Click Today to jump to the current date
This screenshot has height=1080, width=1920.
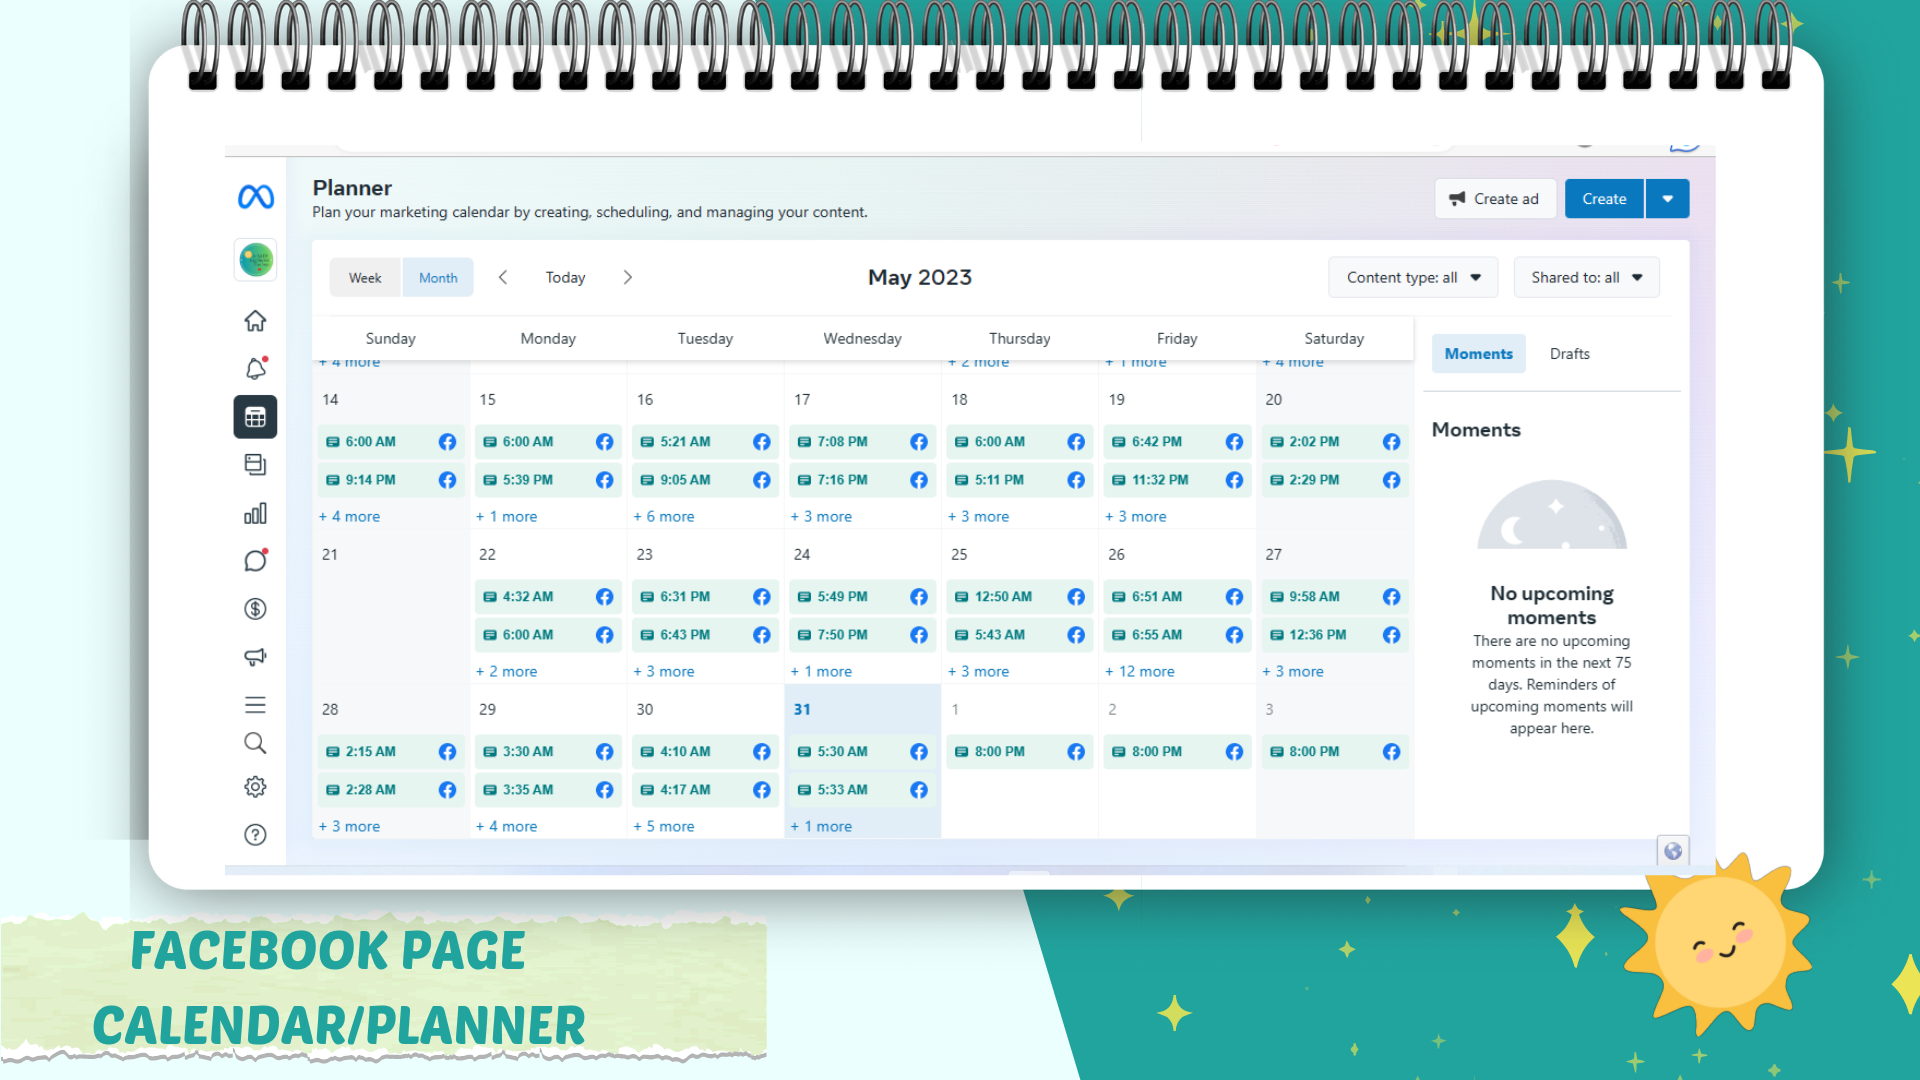(x=565, y=278)
